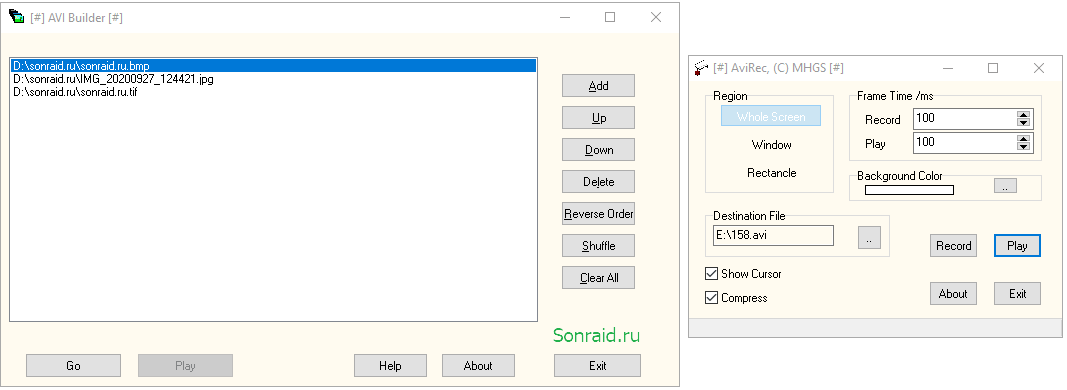This screenshot has height=390, width=1067.
Task: Move the selected file Up
Action: coord(598,118)
